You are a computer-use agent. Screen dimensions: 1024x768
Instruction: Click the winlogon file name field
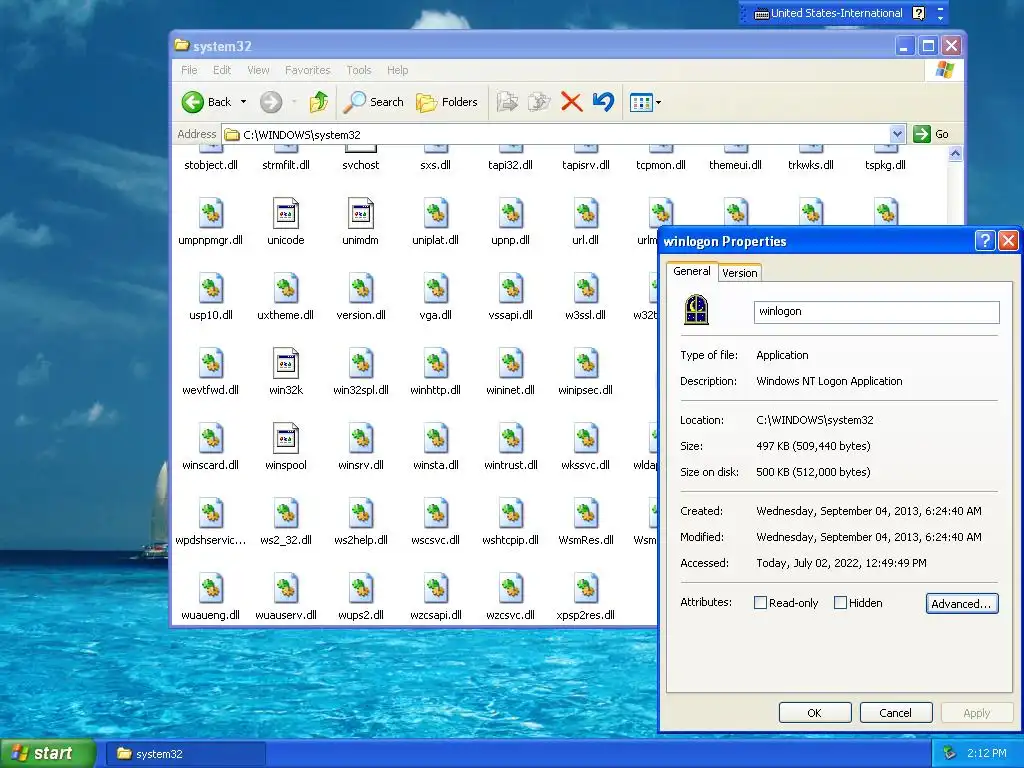[x=876, y=312]
